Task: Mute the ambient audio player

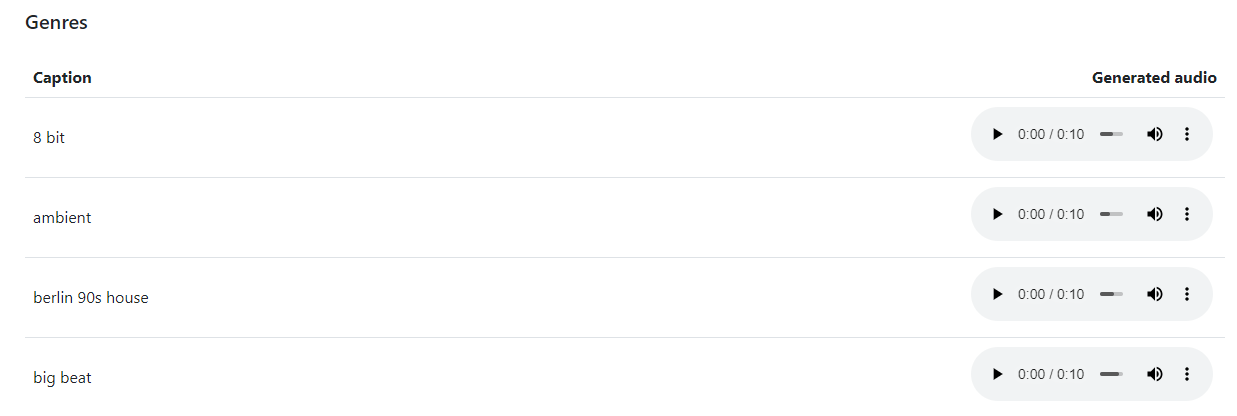Action: coord(1154,214)
